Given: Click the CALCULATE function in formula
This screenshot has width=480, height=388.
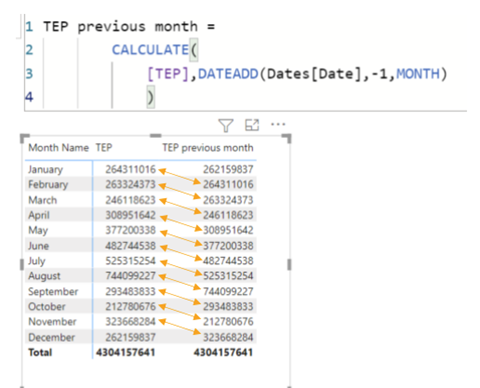Looking at the screenshot, I should click(x=150, y=50).
